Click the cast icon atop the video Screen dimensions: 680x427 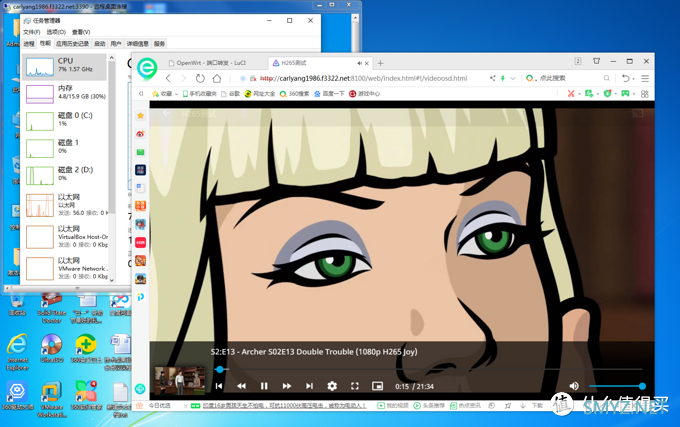tap(638, 114)
